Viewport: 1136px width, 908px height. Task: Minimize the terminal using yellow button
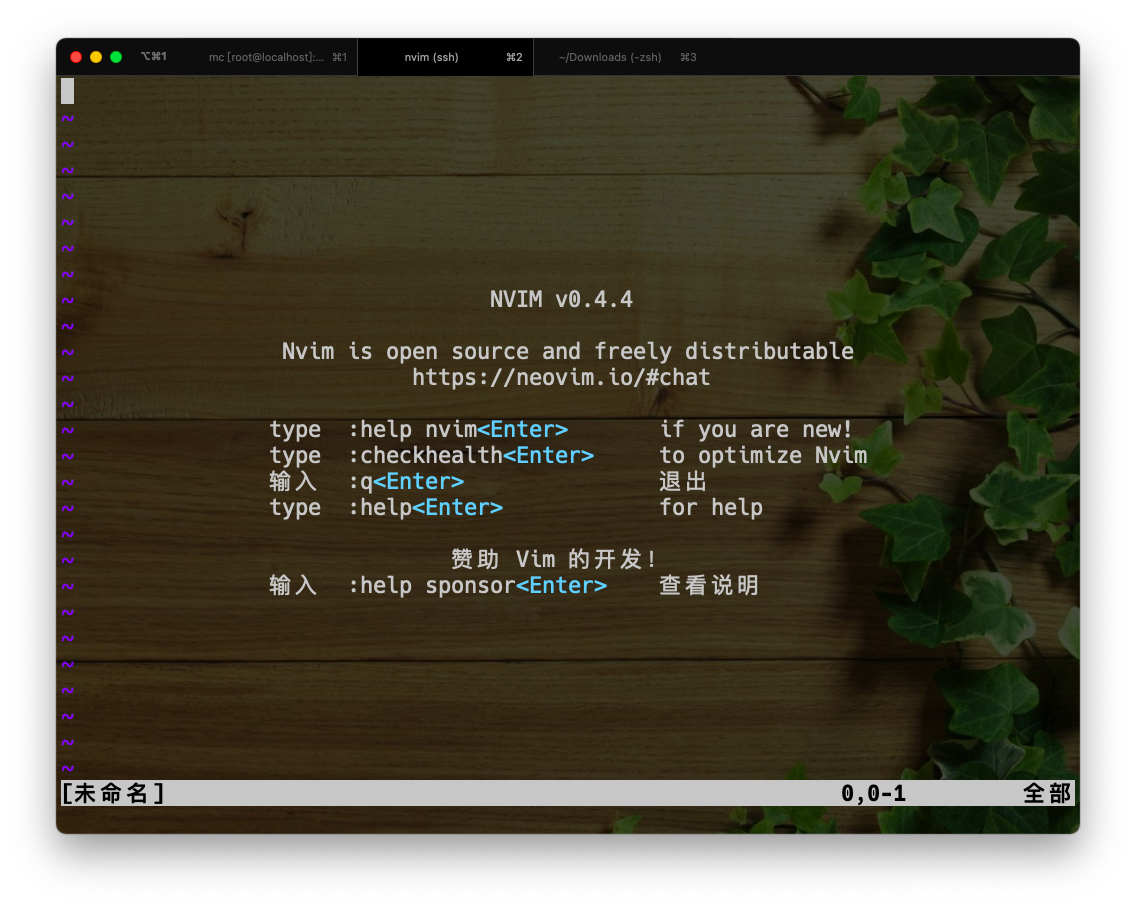click(x=96, y=57)
